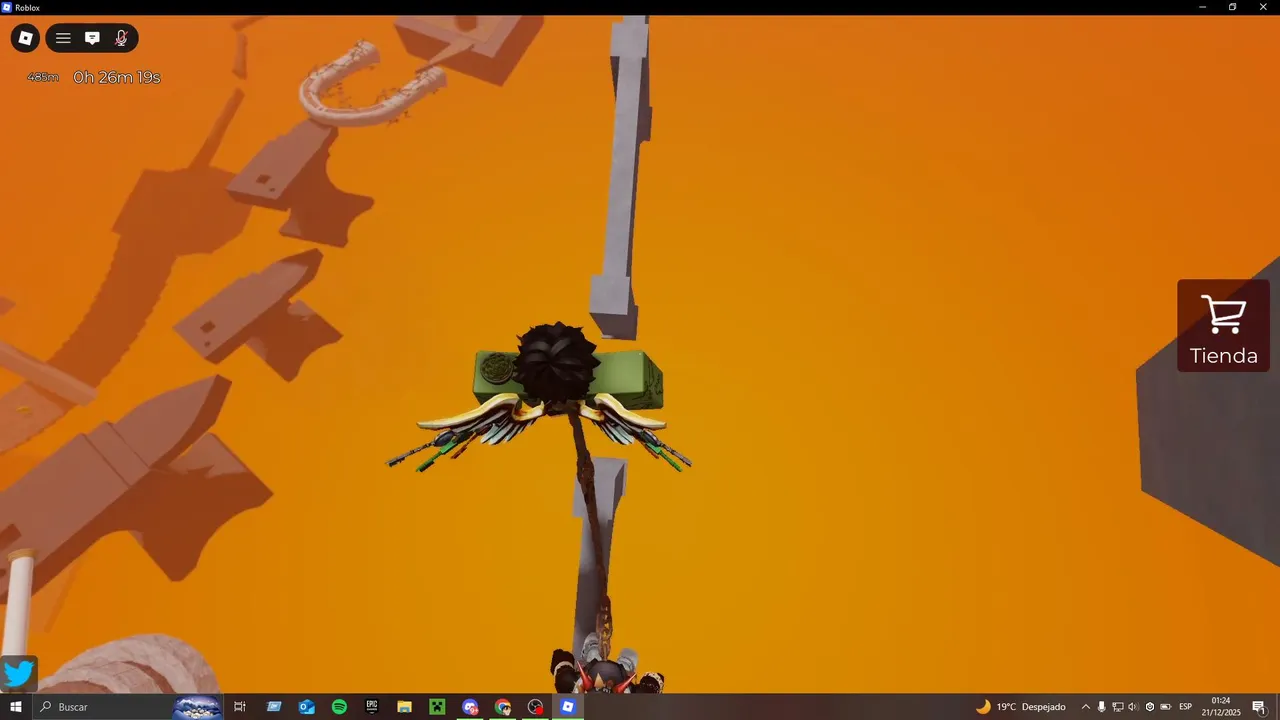1280x720 pixels.
Task: Toggle the muted microphone in Roblox
Action: 121,39
